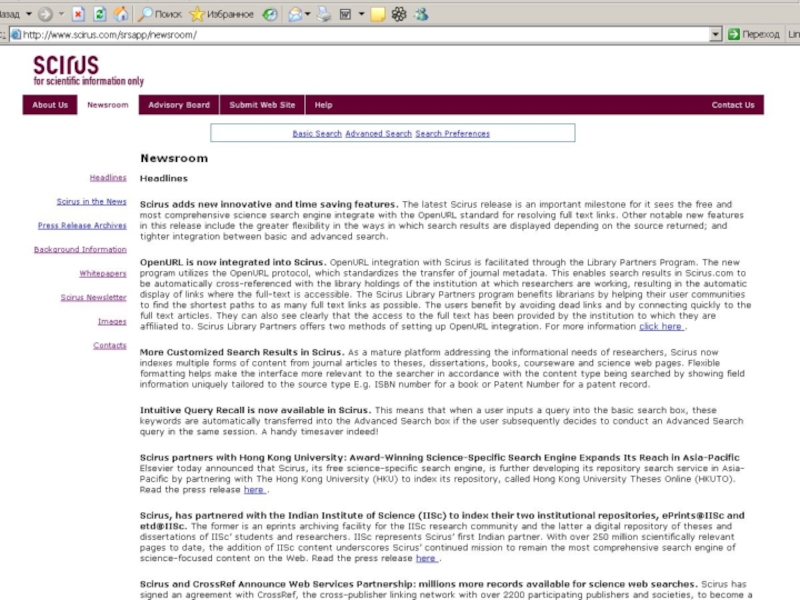Open Избранное favorites star button
The width and height of the screenshot is (800, 600).
tap(221, 14)
